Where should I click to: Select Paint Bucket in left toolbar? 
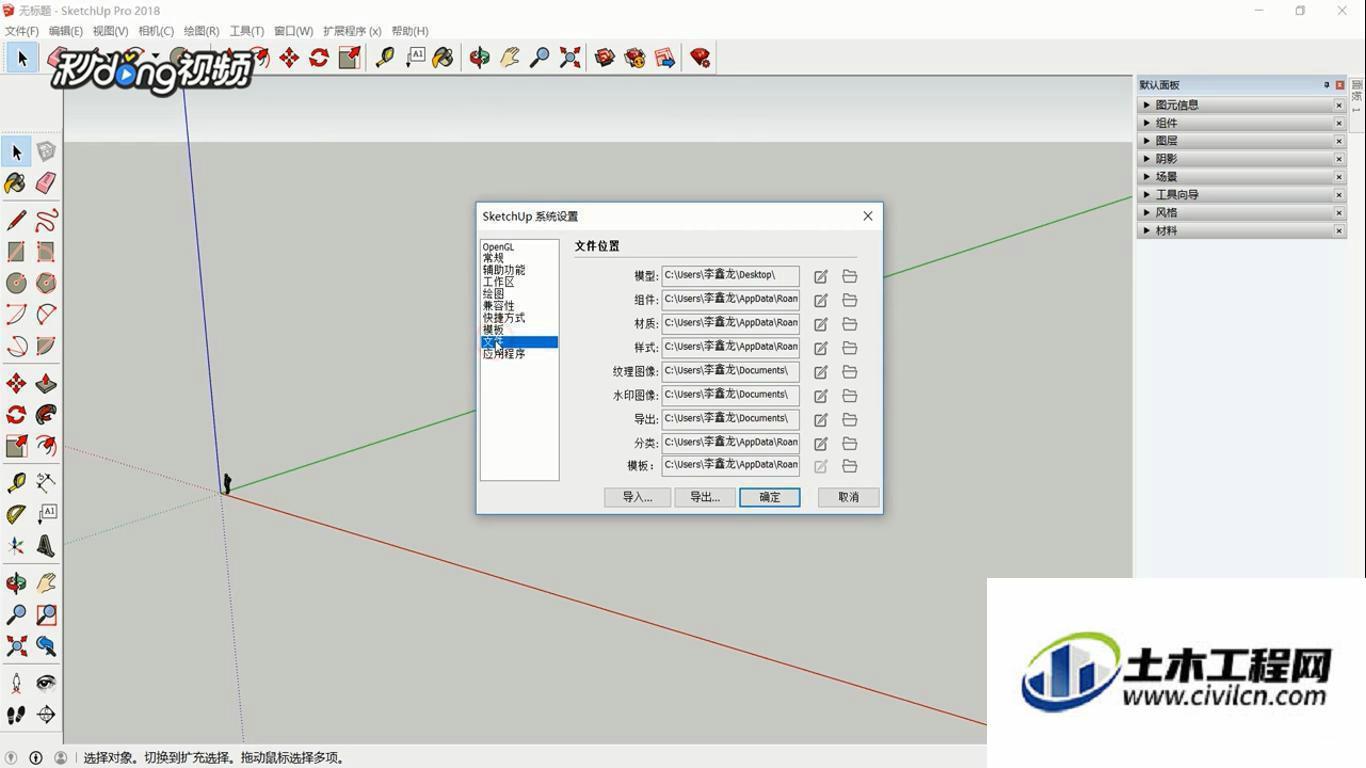[16, 183]
